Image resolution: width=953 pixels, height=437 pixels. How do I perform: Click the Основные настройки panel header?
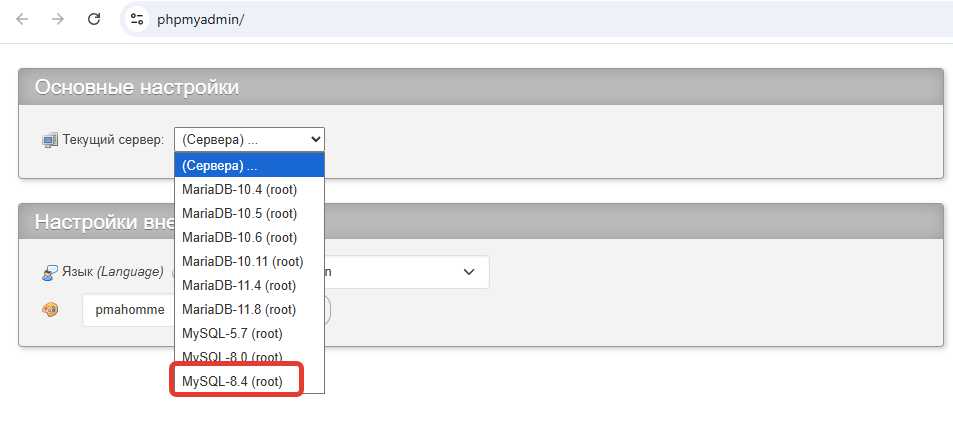pyautogui.click(x=481, y=87)
